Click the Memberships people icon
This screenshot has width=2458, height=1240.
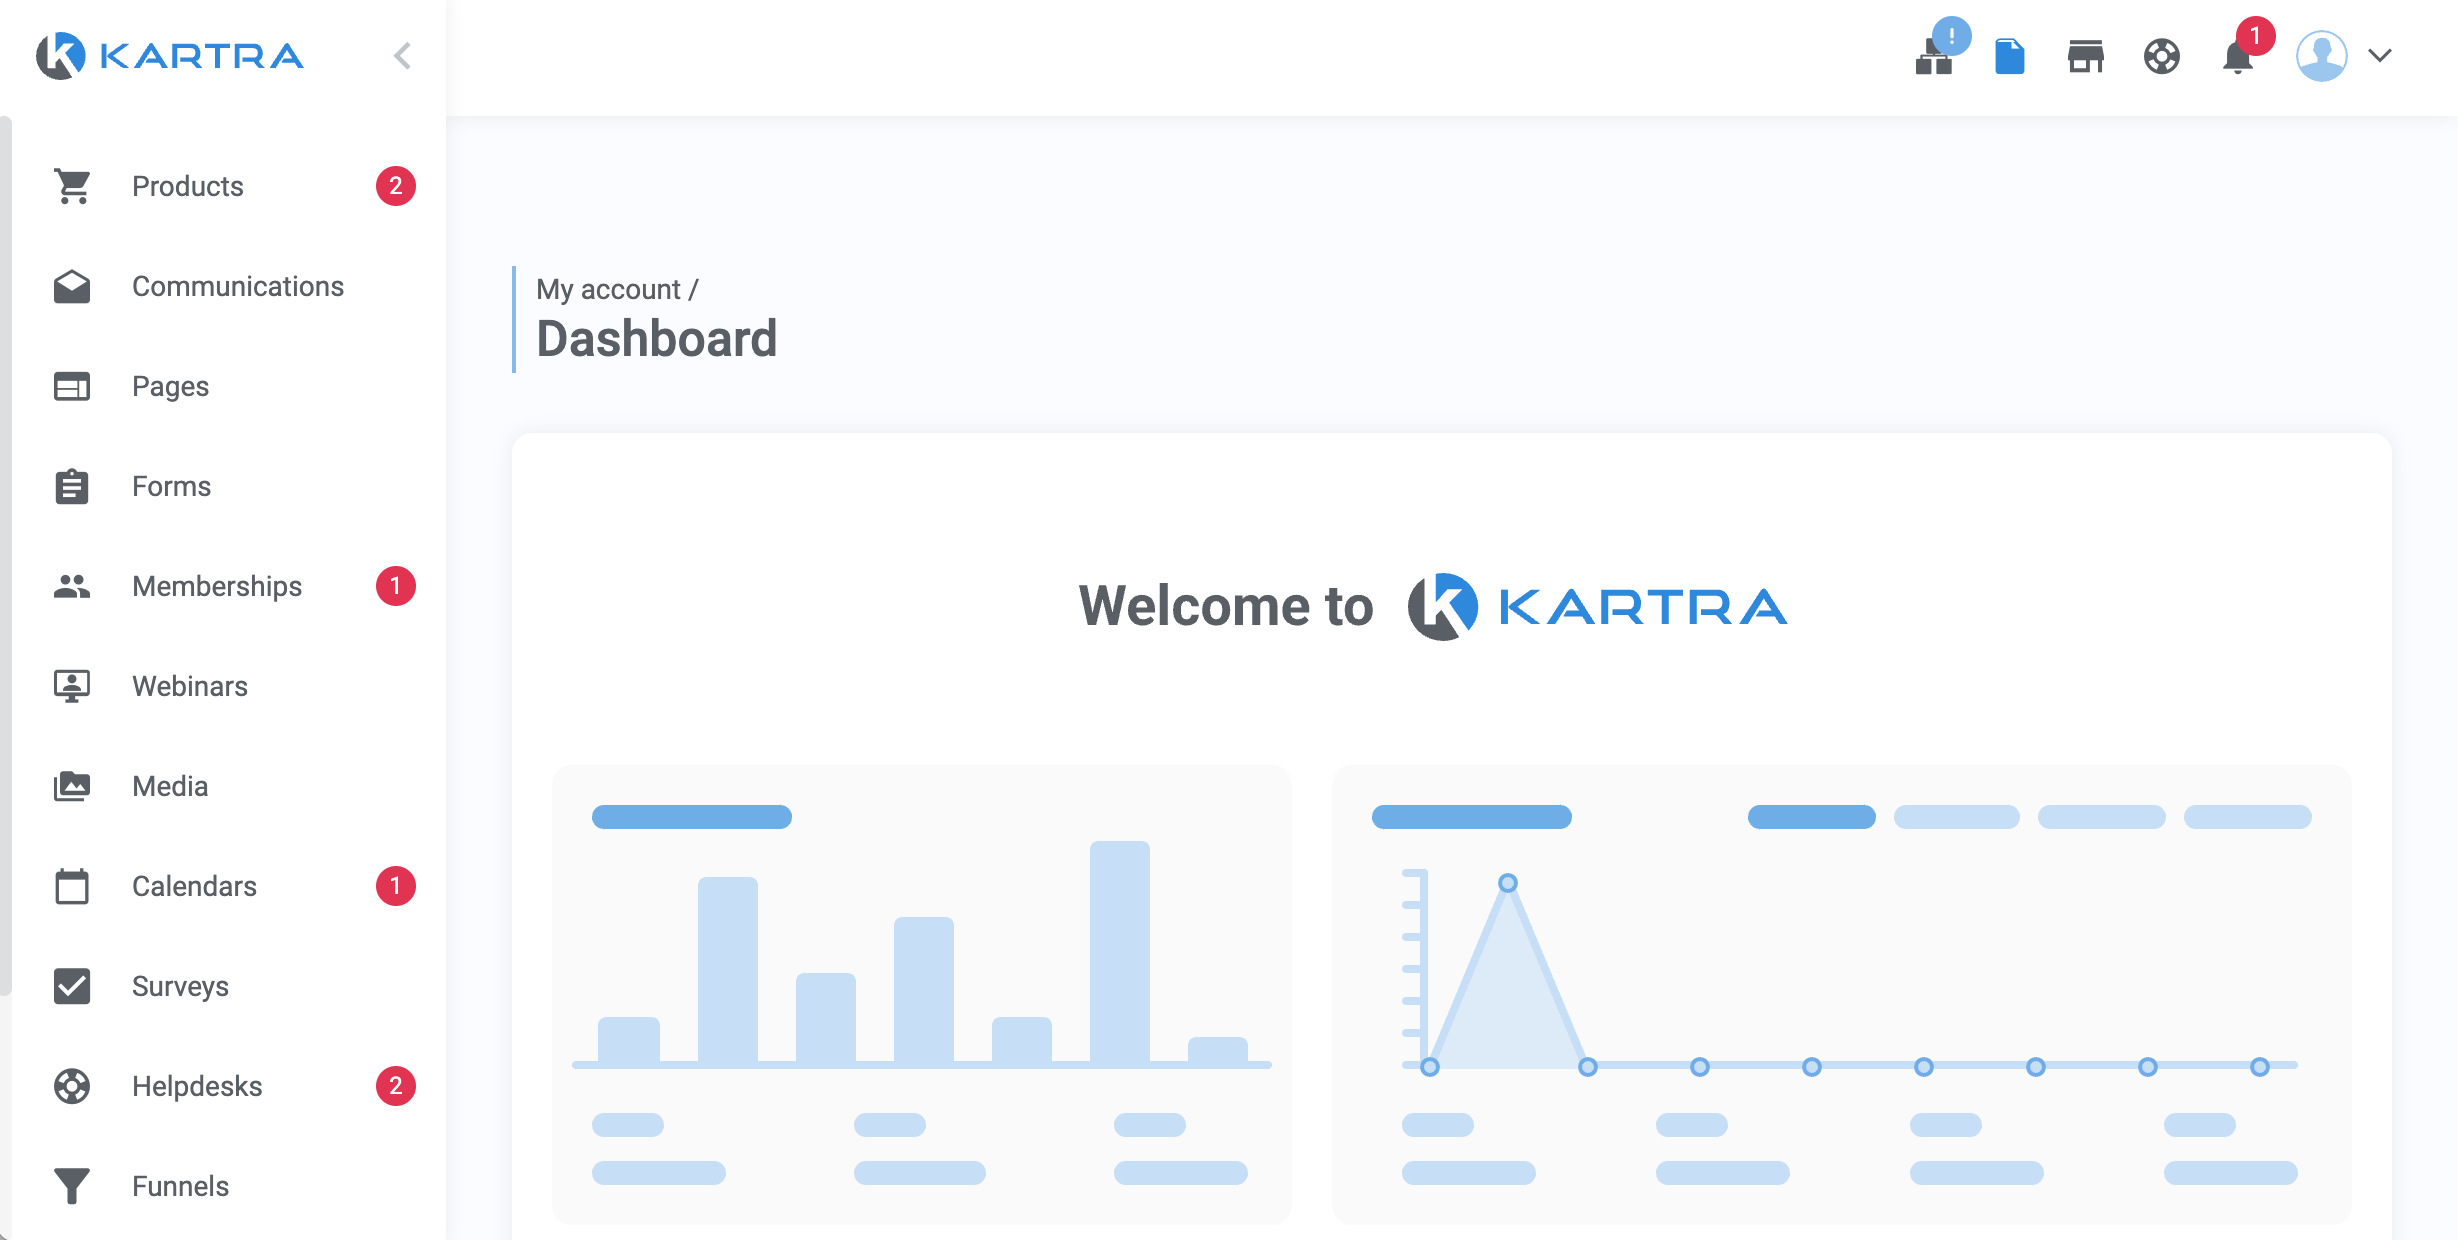click(72, 586)
